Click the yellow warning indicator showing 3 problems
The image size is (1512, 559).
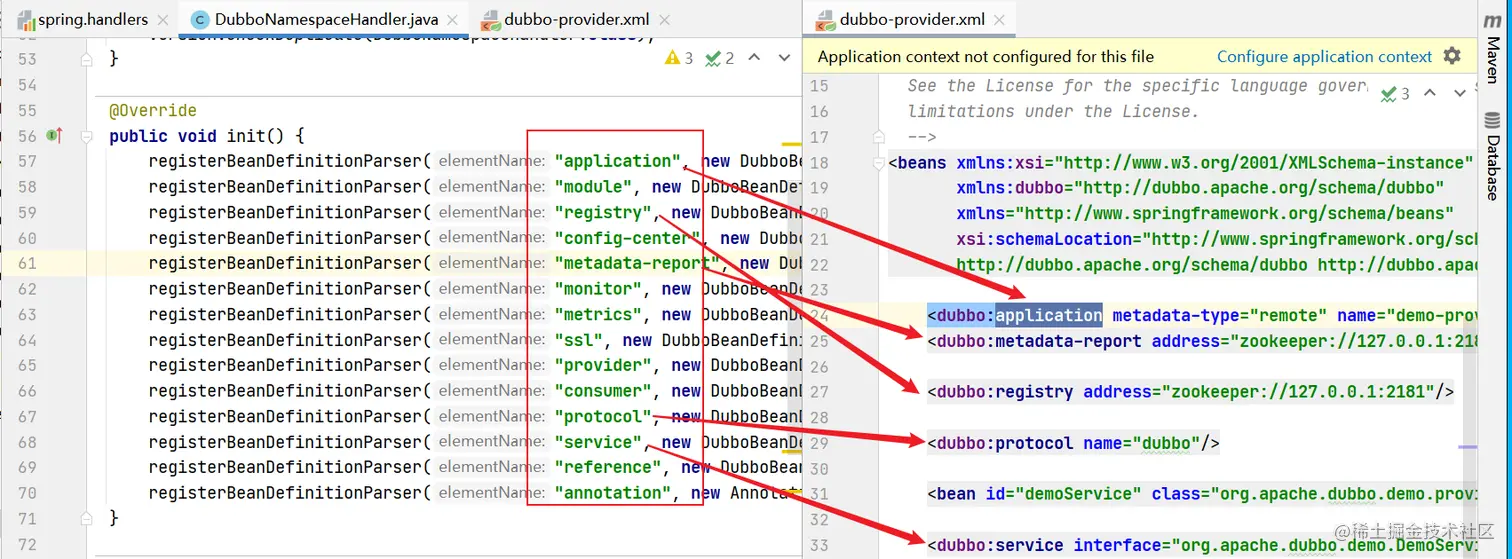click(679, 59)
